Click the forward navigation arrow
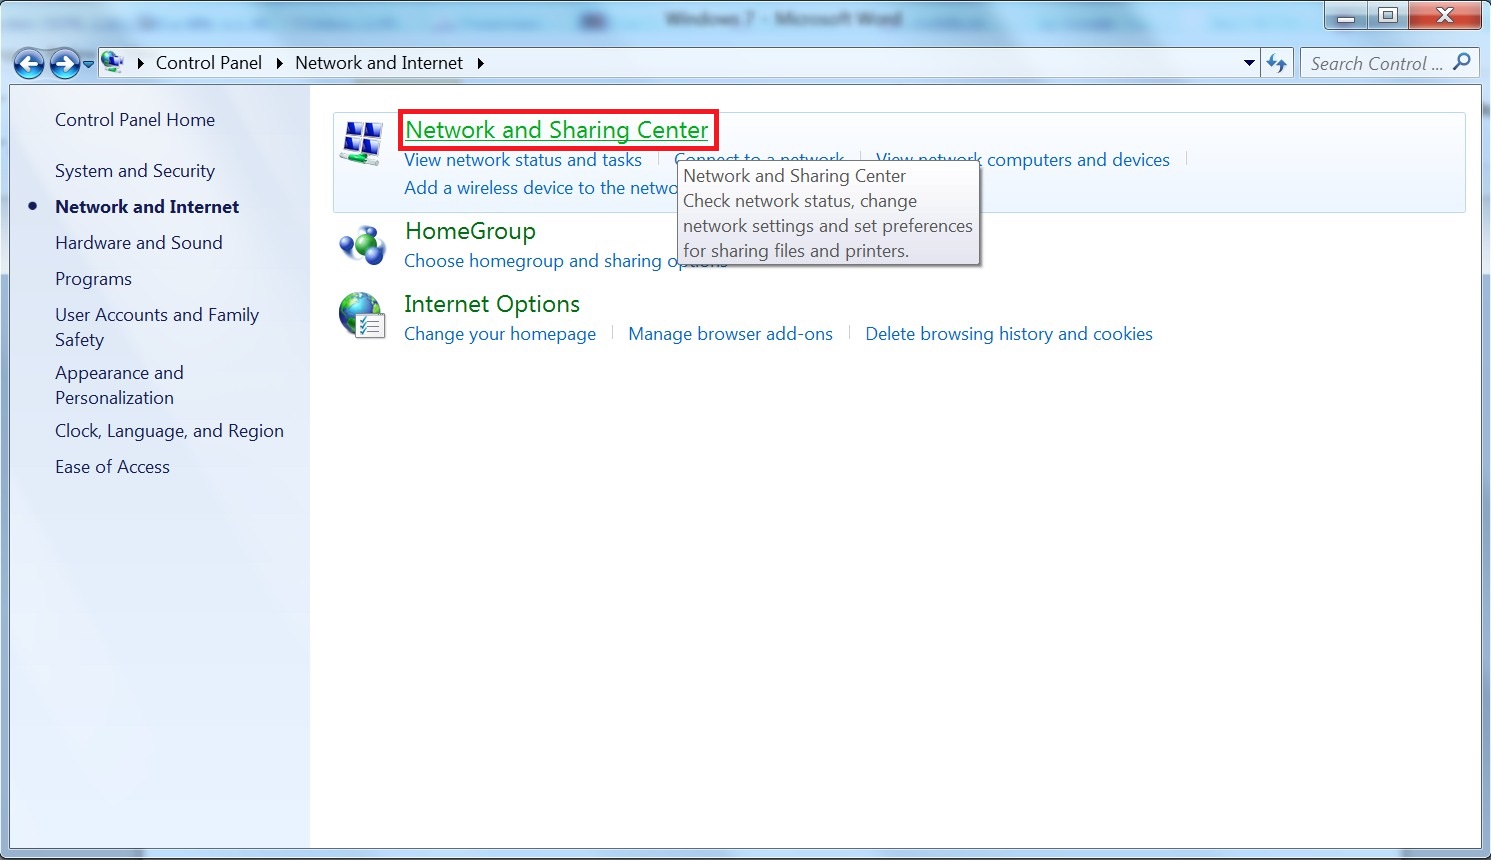The image size is (1491, 860). [62, 63]
